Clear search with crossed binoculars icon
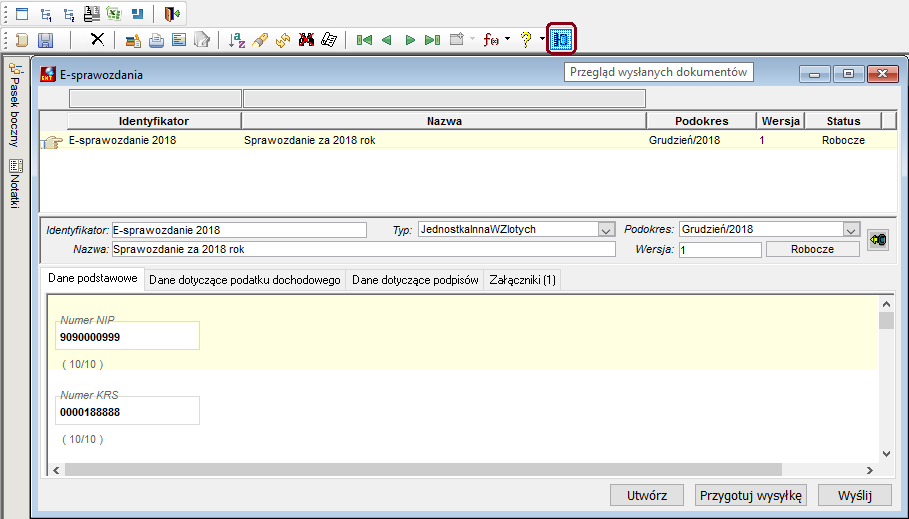 click(x=306, y=40)
